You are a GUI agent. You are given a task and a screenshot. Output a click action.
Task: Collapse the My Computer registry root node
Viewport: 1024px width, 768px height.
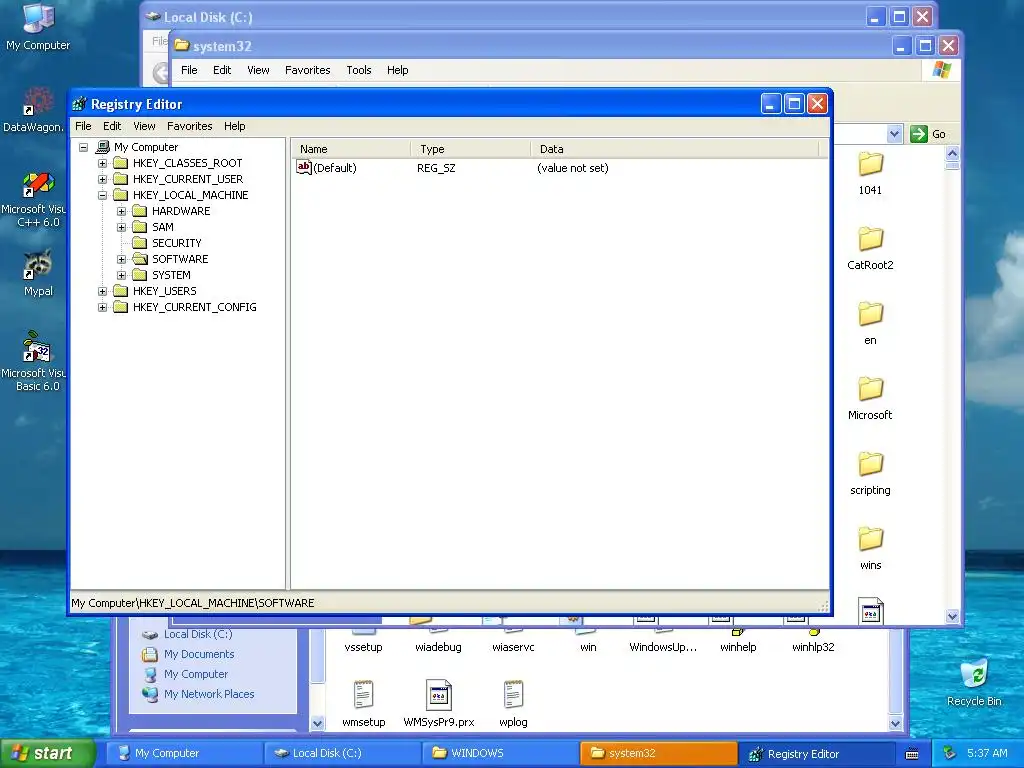[x=84, y=148]
